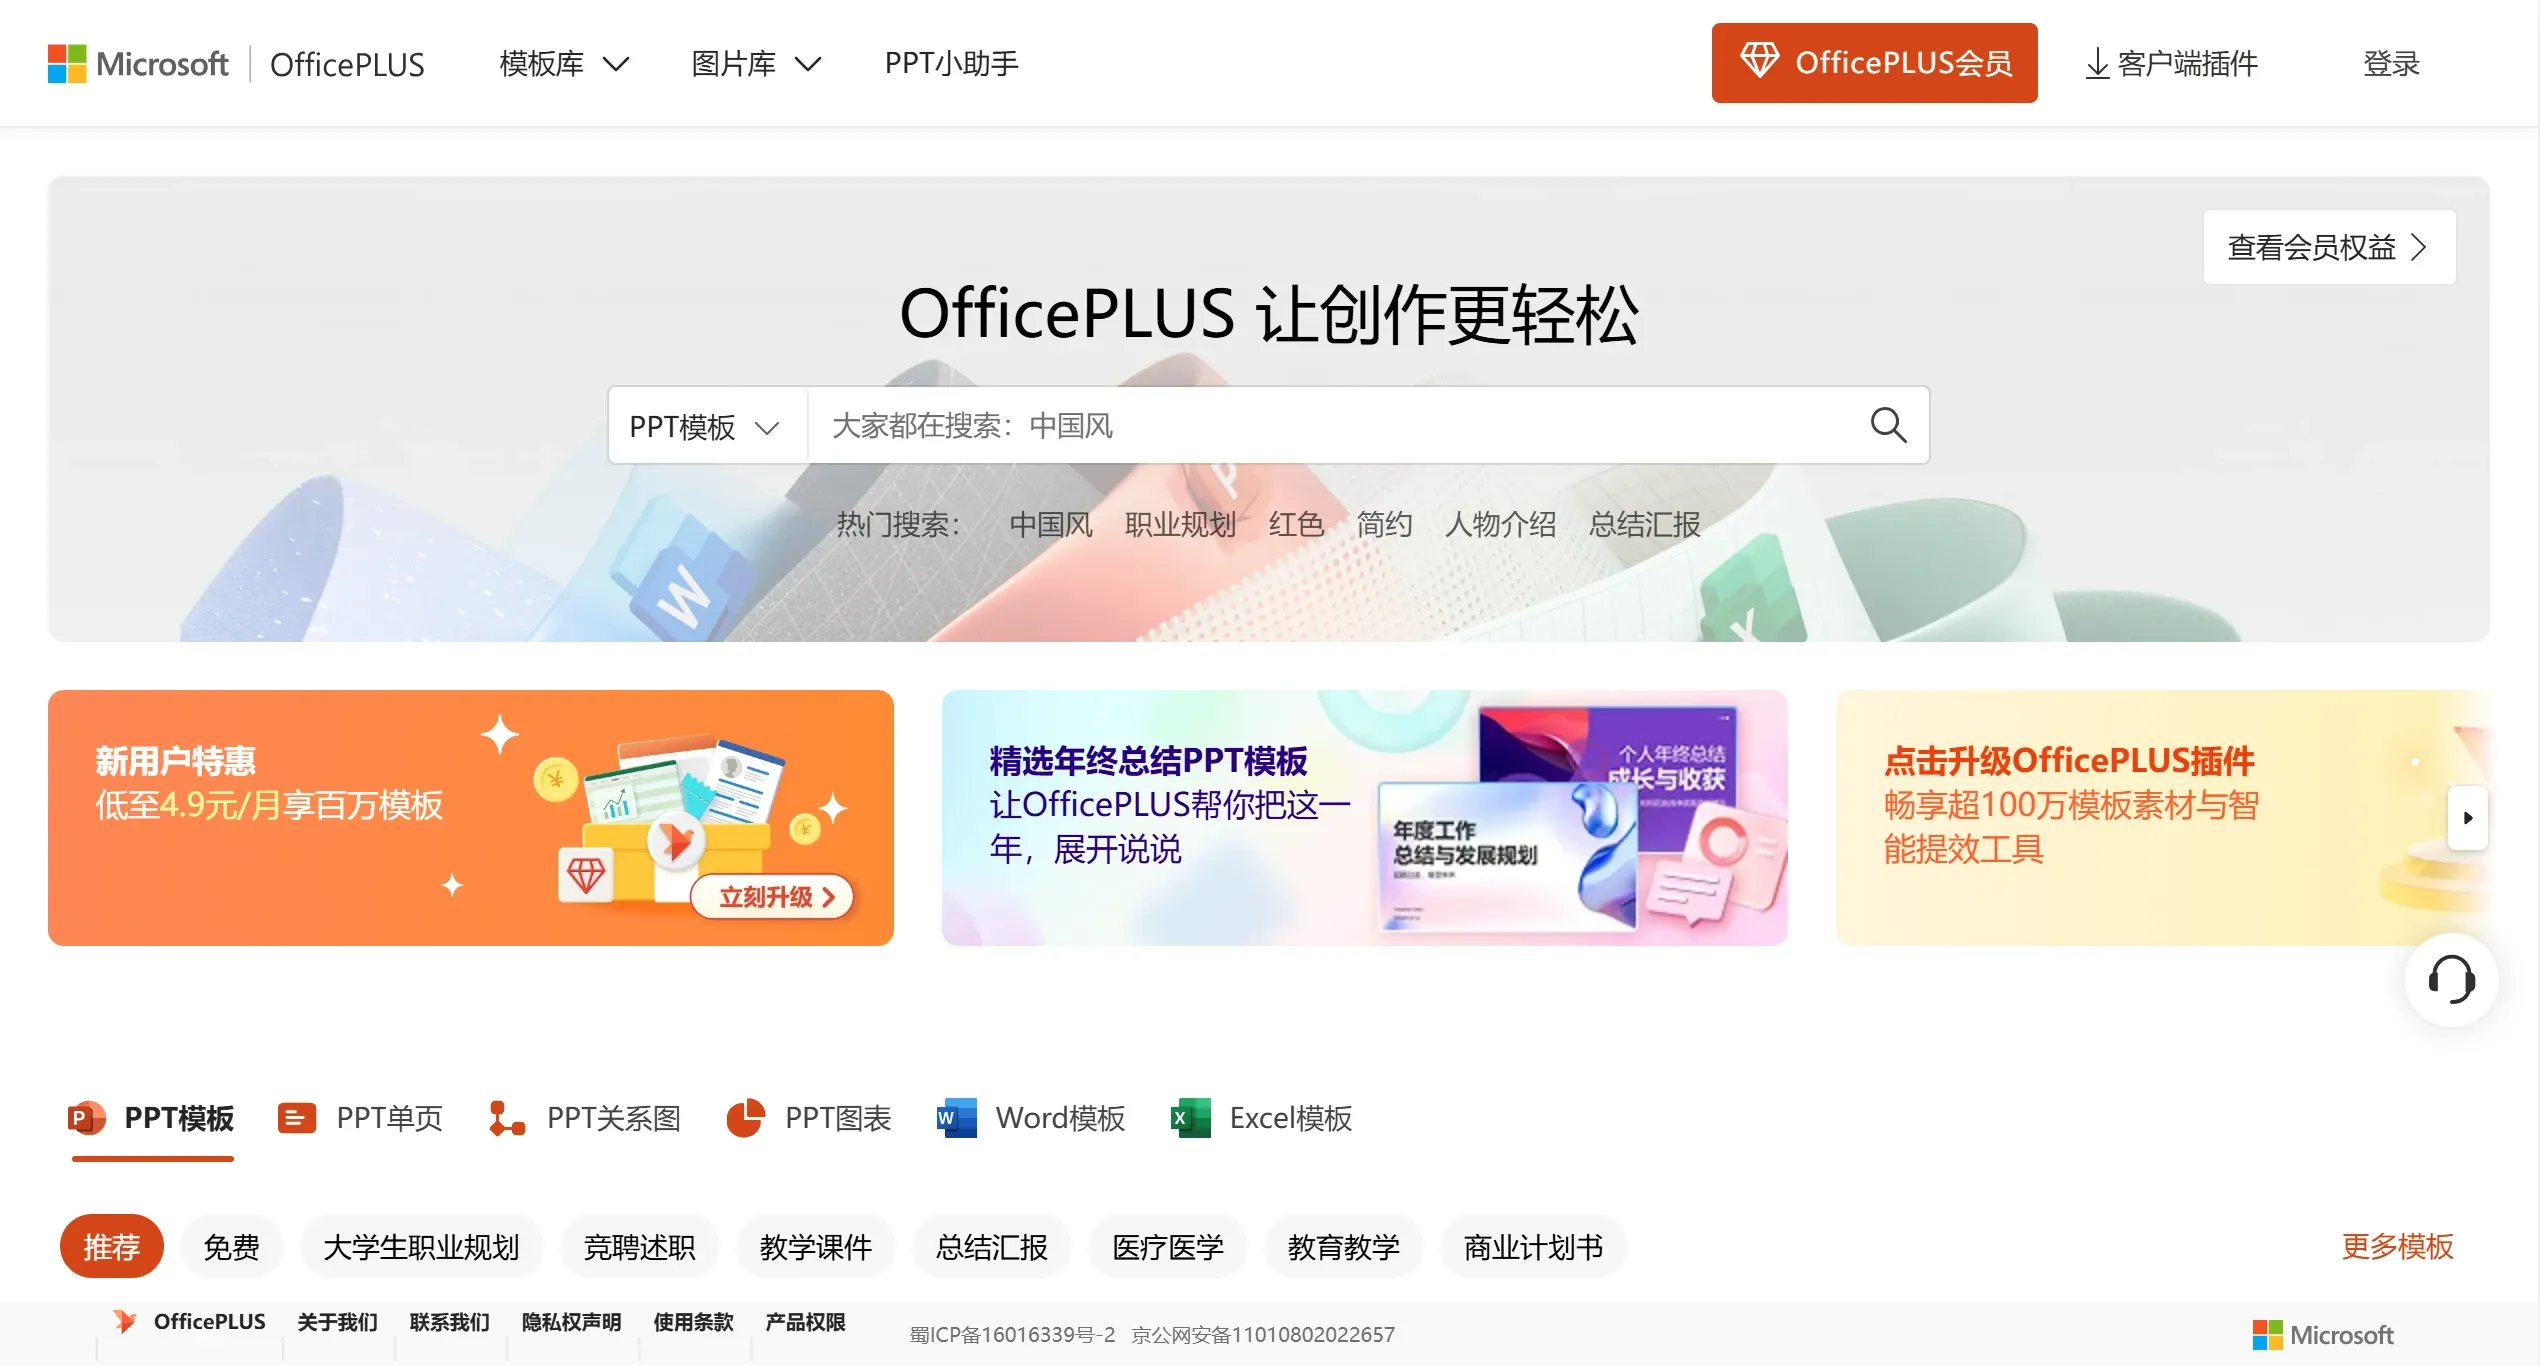Select the green Excel模板 icon

point(1188,1119)
